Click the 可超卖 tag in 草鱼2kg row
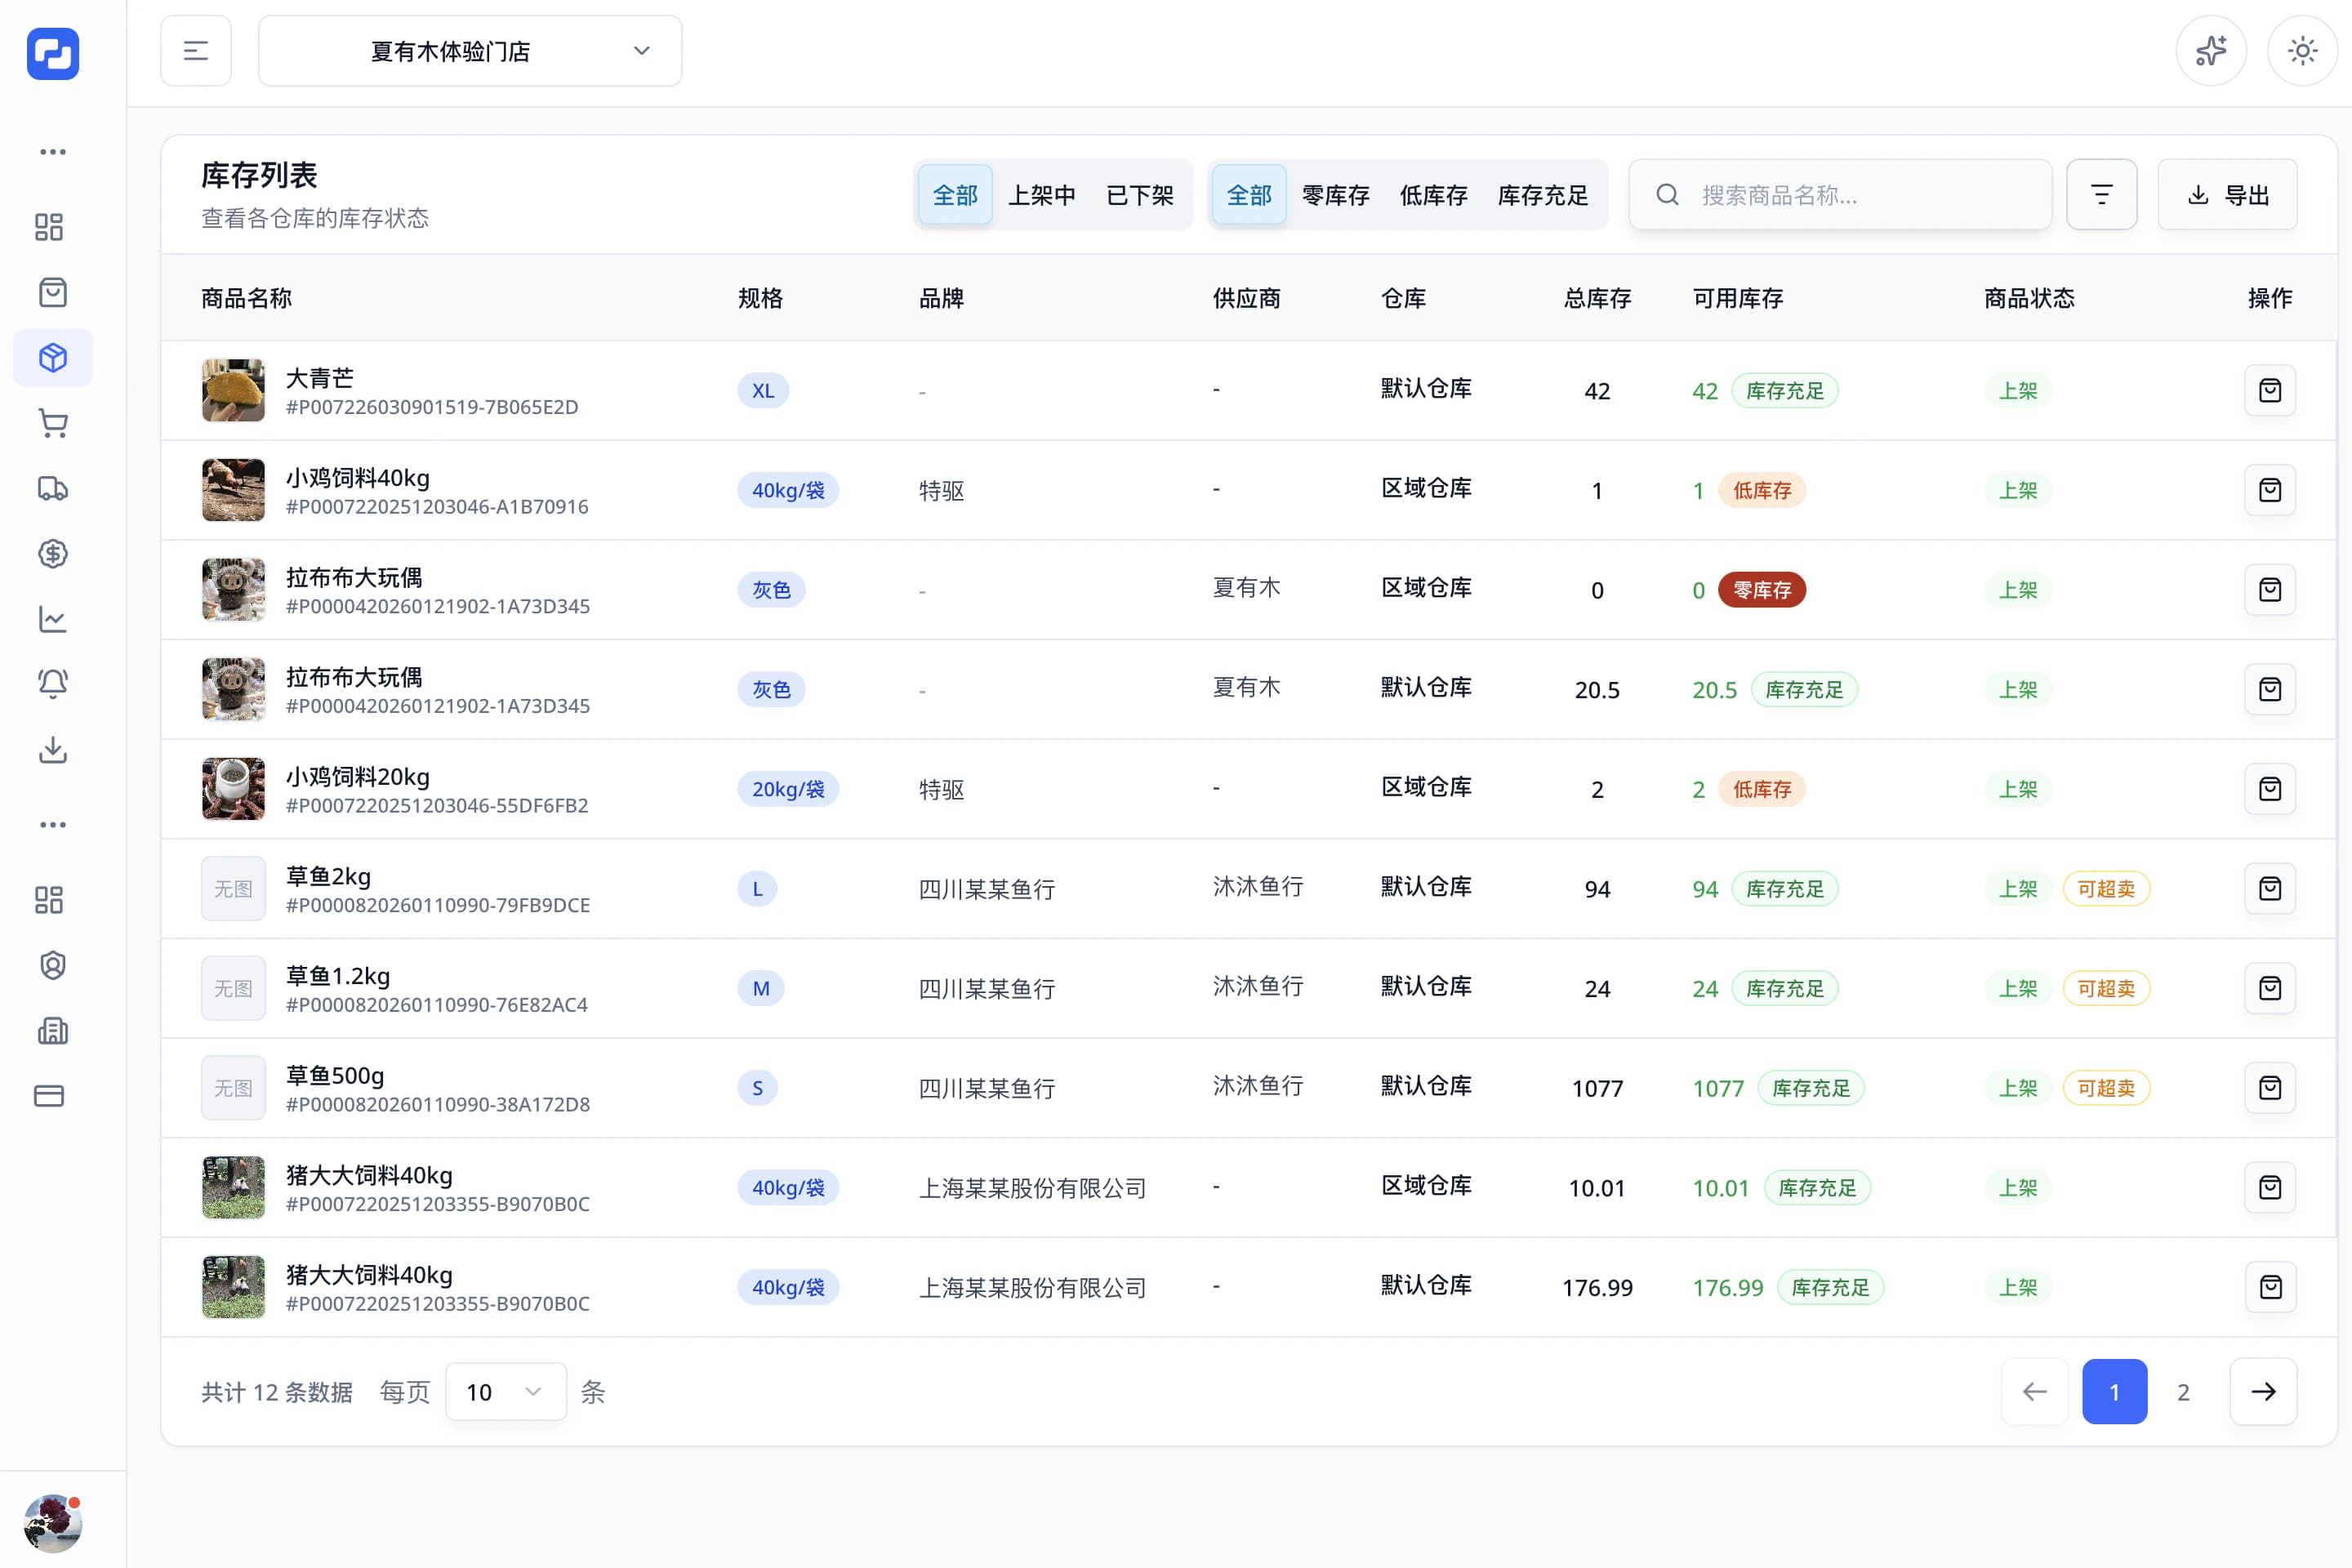The width and height of the screenshot is (2352, 1568). pyautogui.click(x=2106, y=889)
